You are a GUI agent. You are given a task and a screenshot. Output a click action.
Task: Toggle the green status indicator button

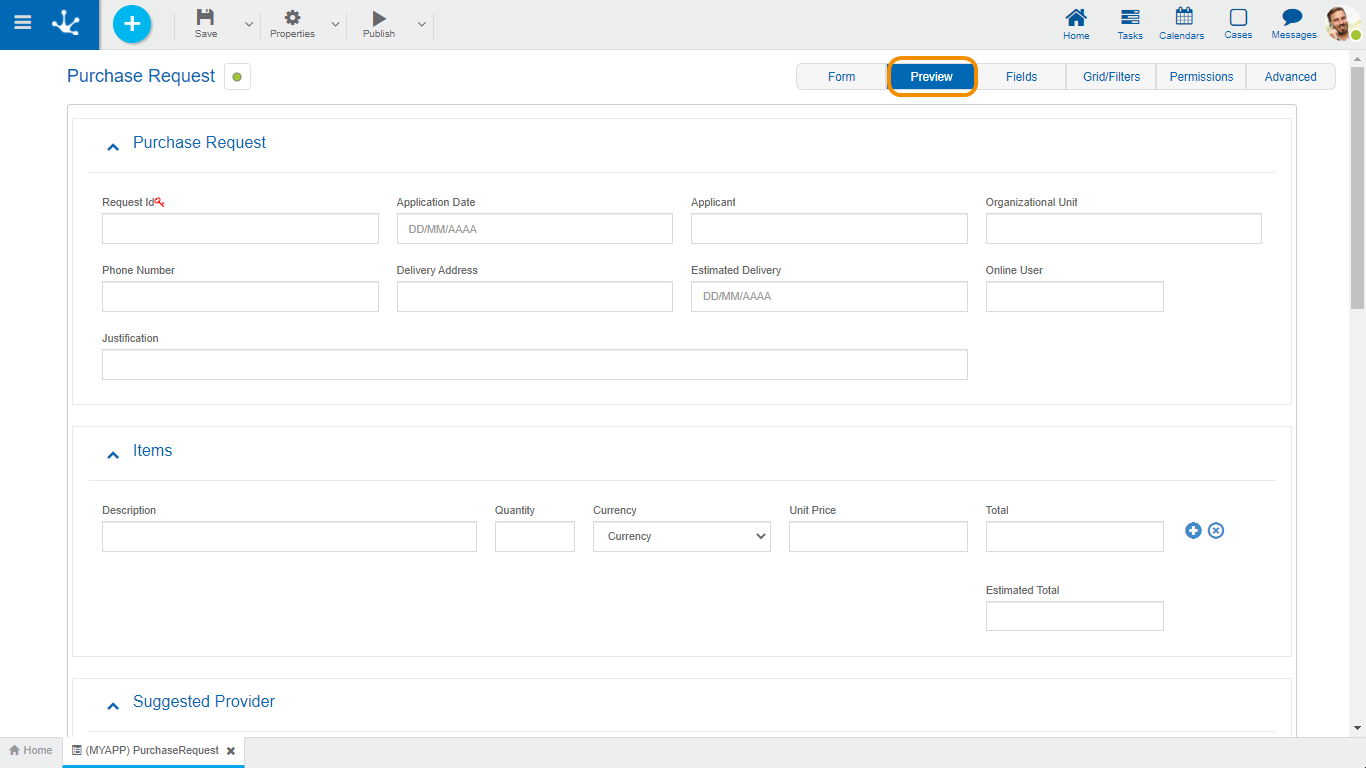coord(237,77)
